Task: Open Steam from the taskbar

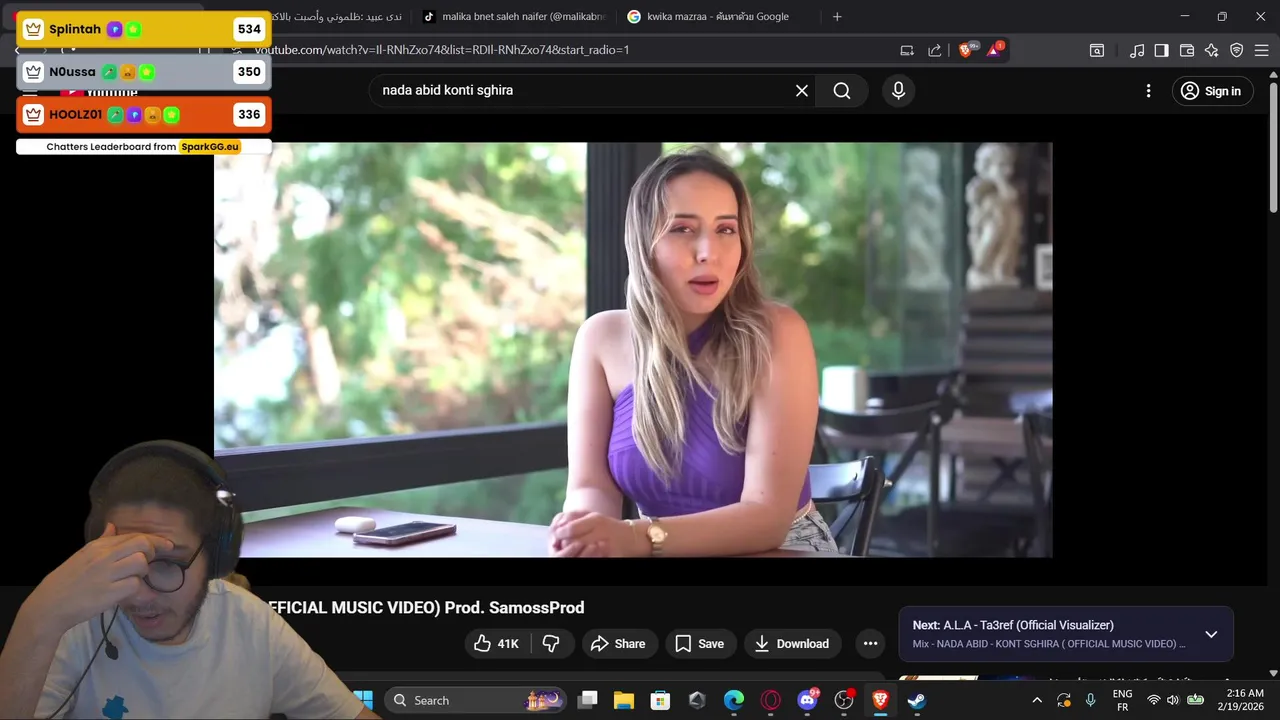Action: point(916,700)
